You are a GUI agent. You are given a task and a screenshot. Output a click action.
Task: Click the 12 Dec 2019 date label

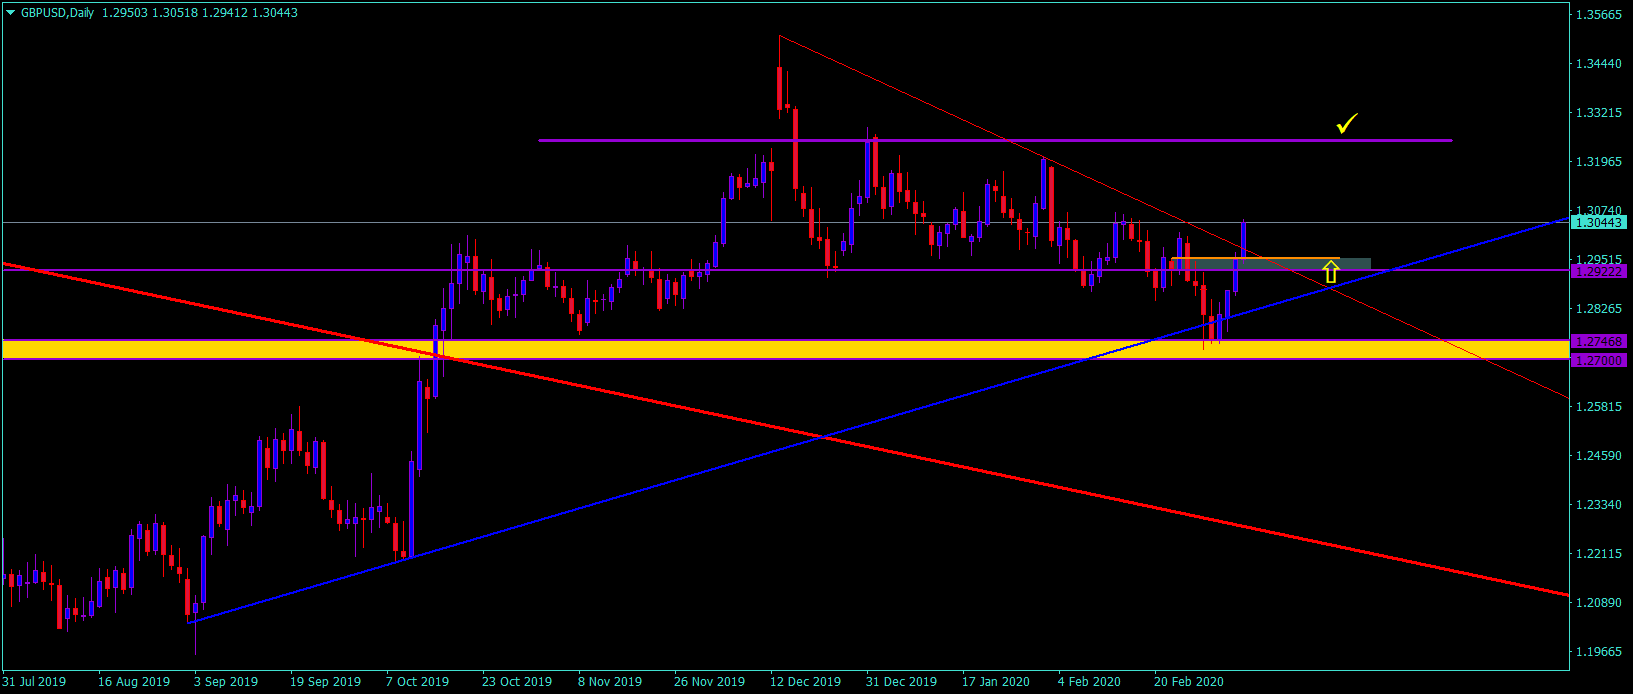(805, 682)
